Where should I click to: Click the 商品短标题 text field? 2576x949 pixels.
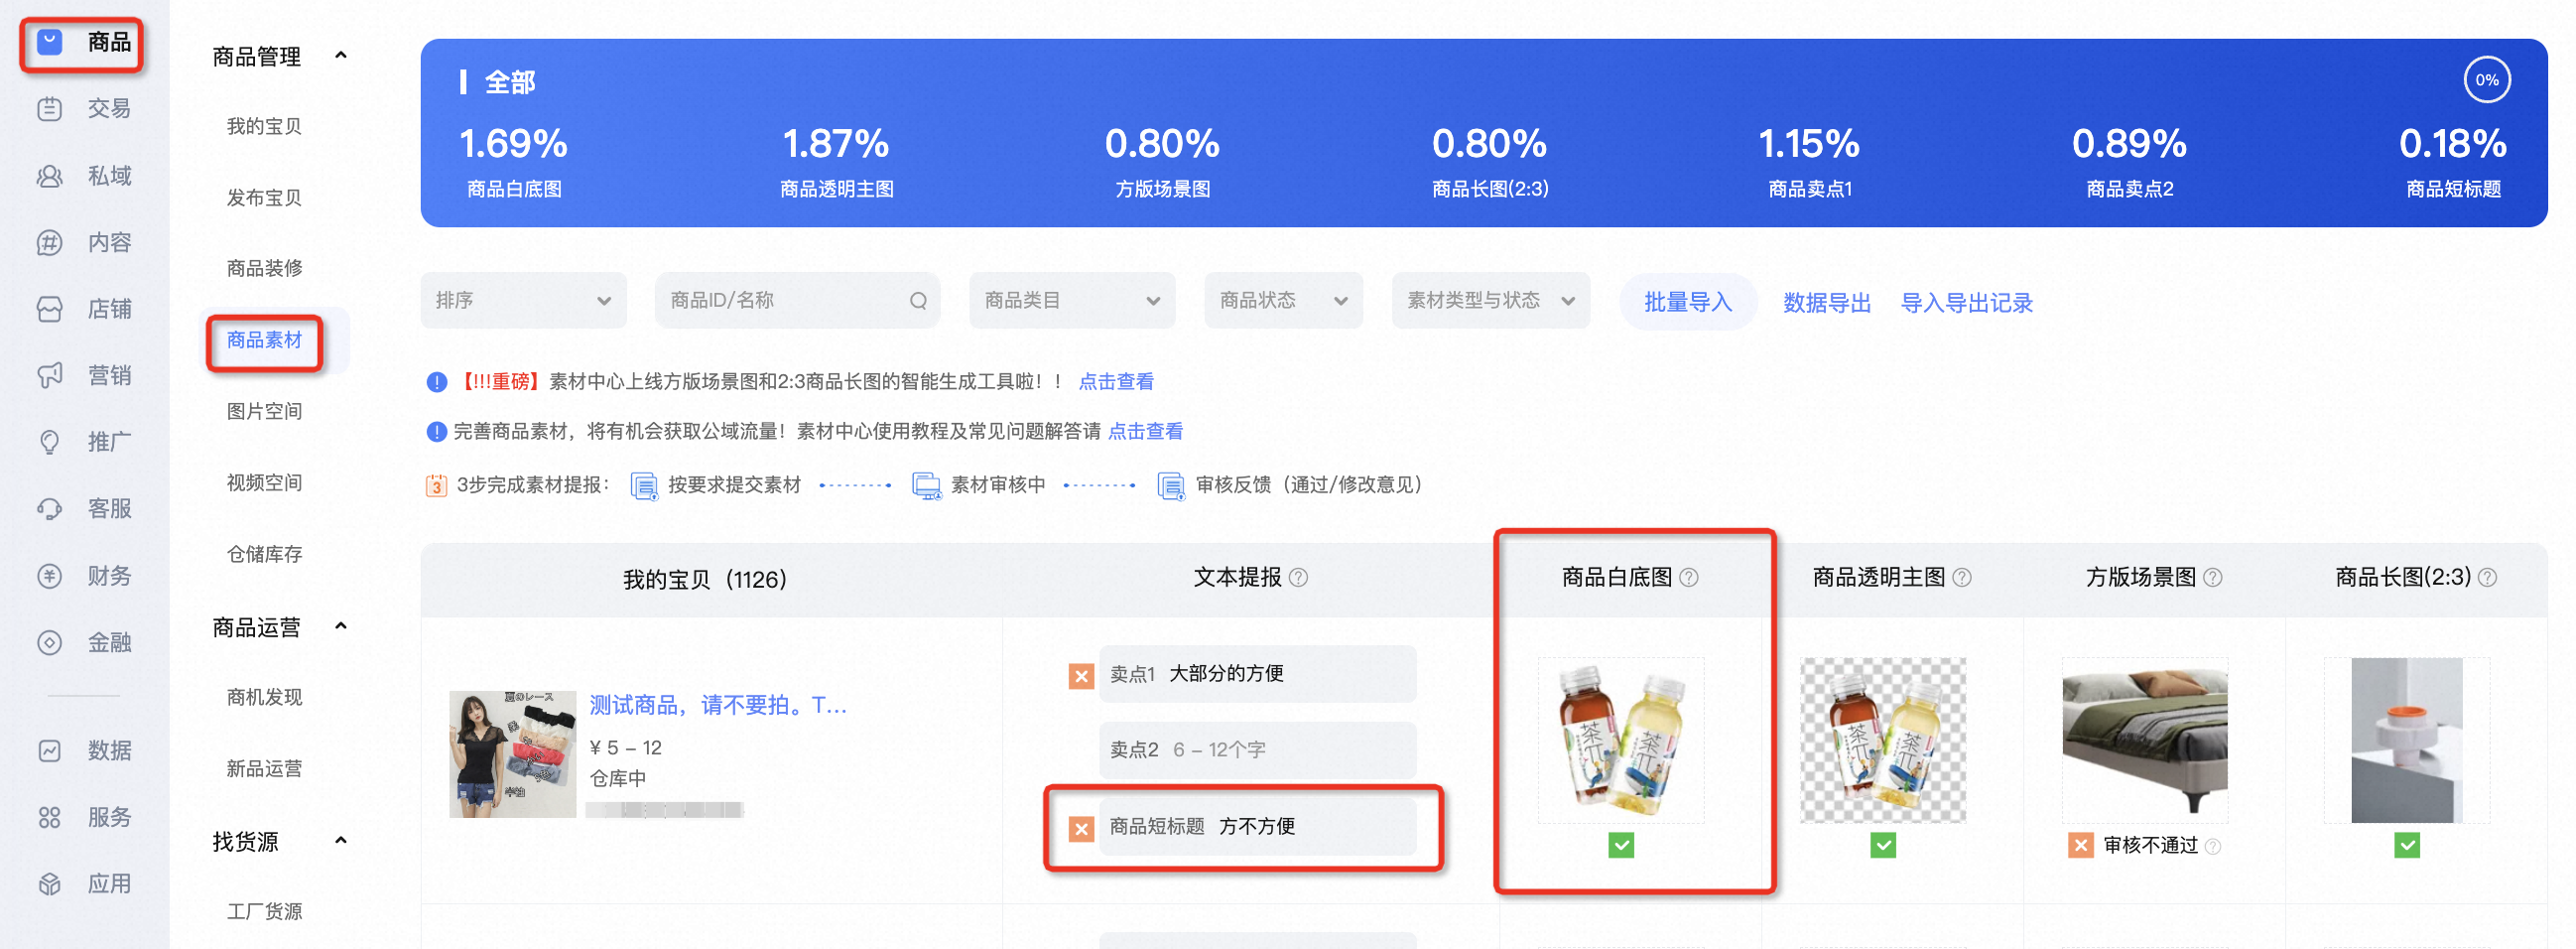pos(1257,826)
